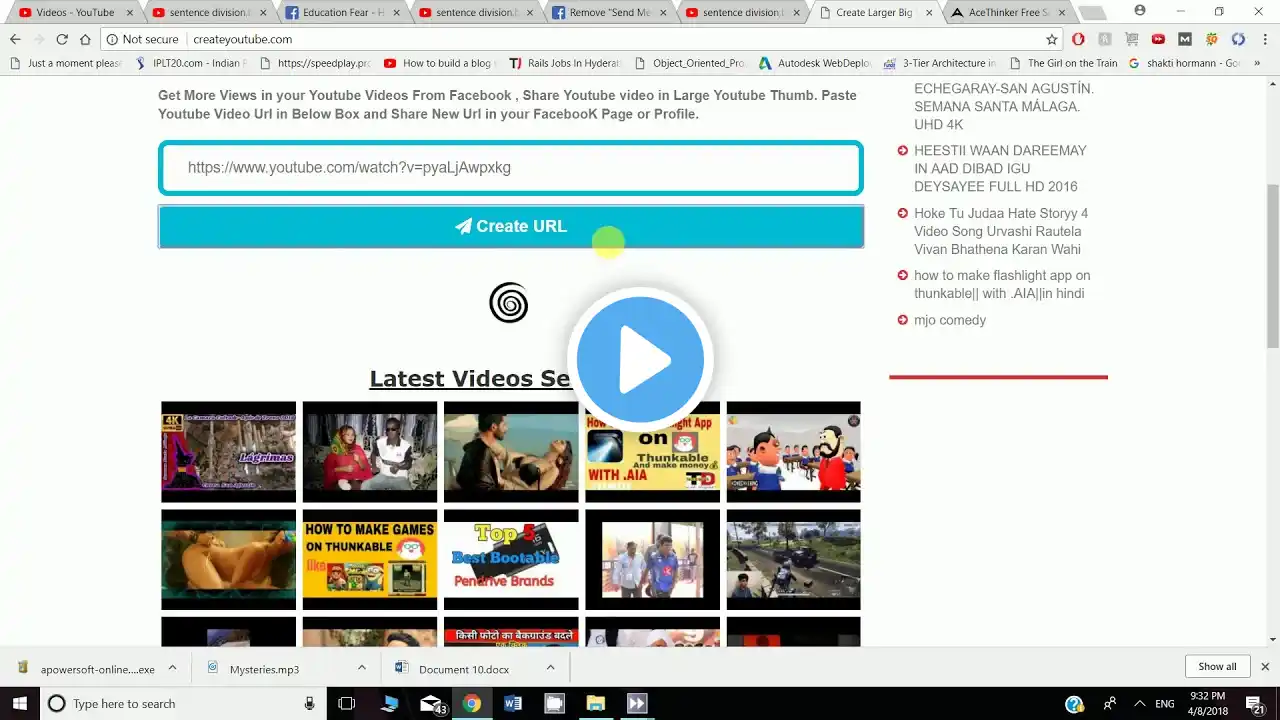Viewport: 1280px width, 720px height.
Task: Click the ENG language indicator
Action: 1165,704
